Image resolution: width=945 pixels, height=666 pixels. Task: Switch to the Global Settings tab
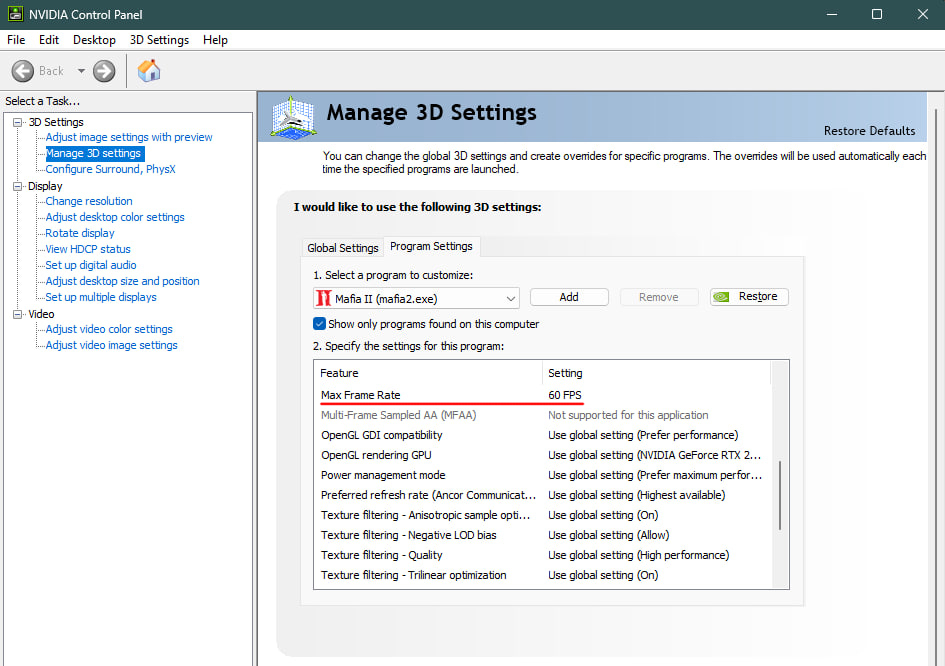pos(343,248)
